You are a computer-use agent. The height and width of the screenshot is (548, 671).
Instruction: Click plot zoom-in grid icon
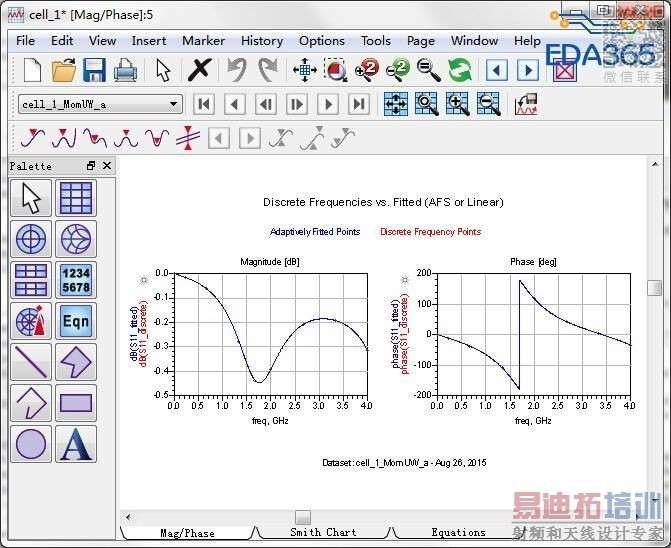457,104
